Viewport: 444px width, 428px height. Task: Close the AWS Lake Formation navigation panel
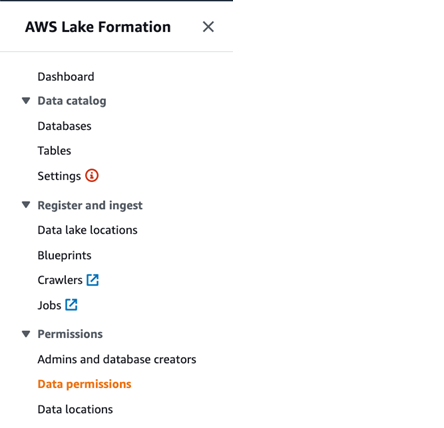[x=208, y=27]
